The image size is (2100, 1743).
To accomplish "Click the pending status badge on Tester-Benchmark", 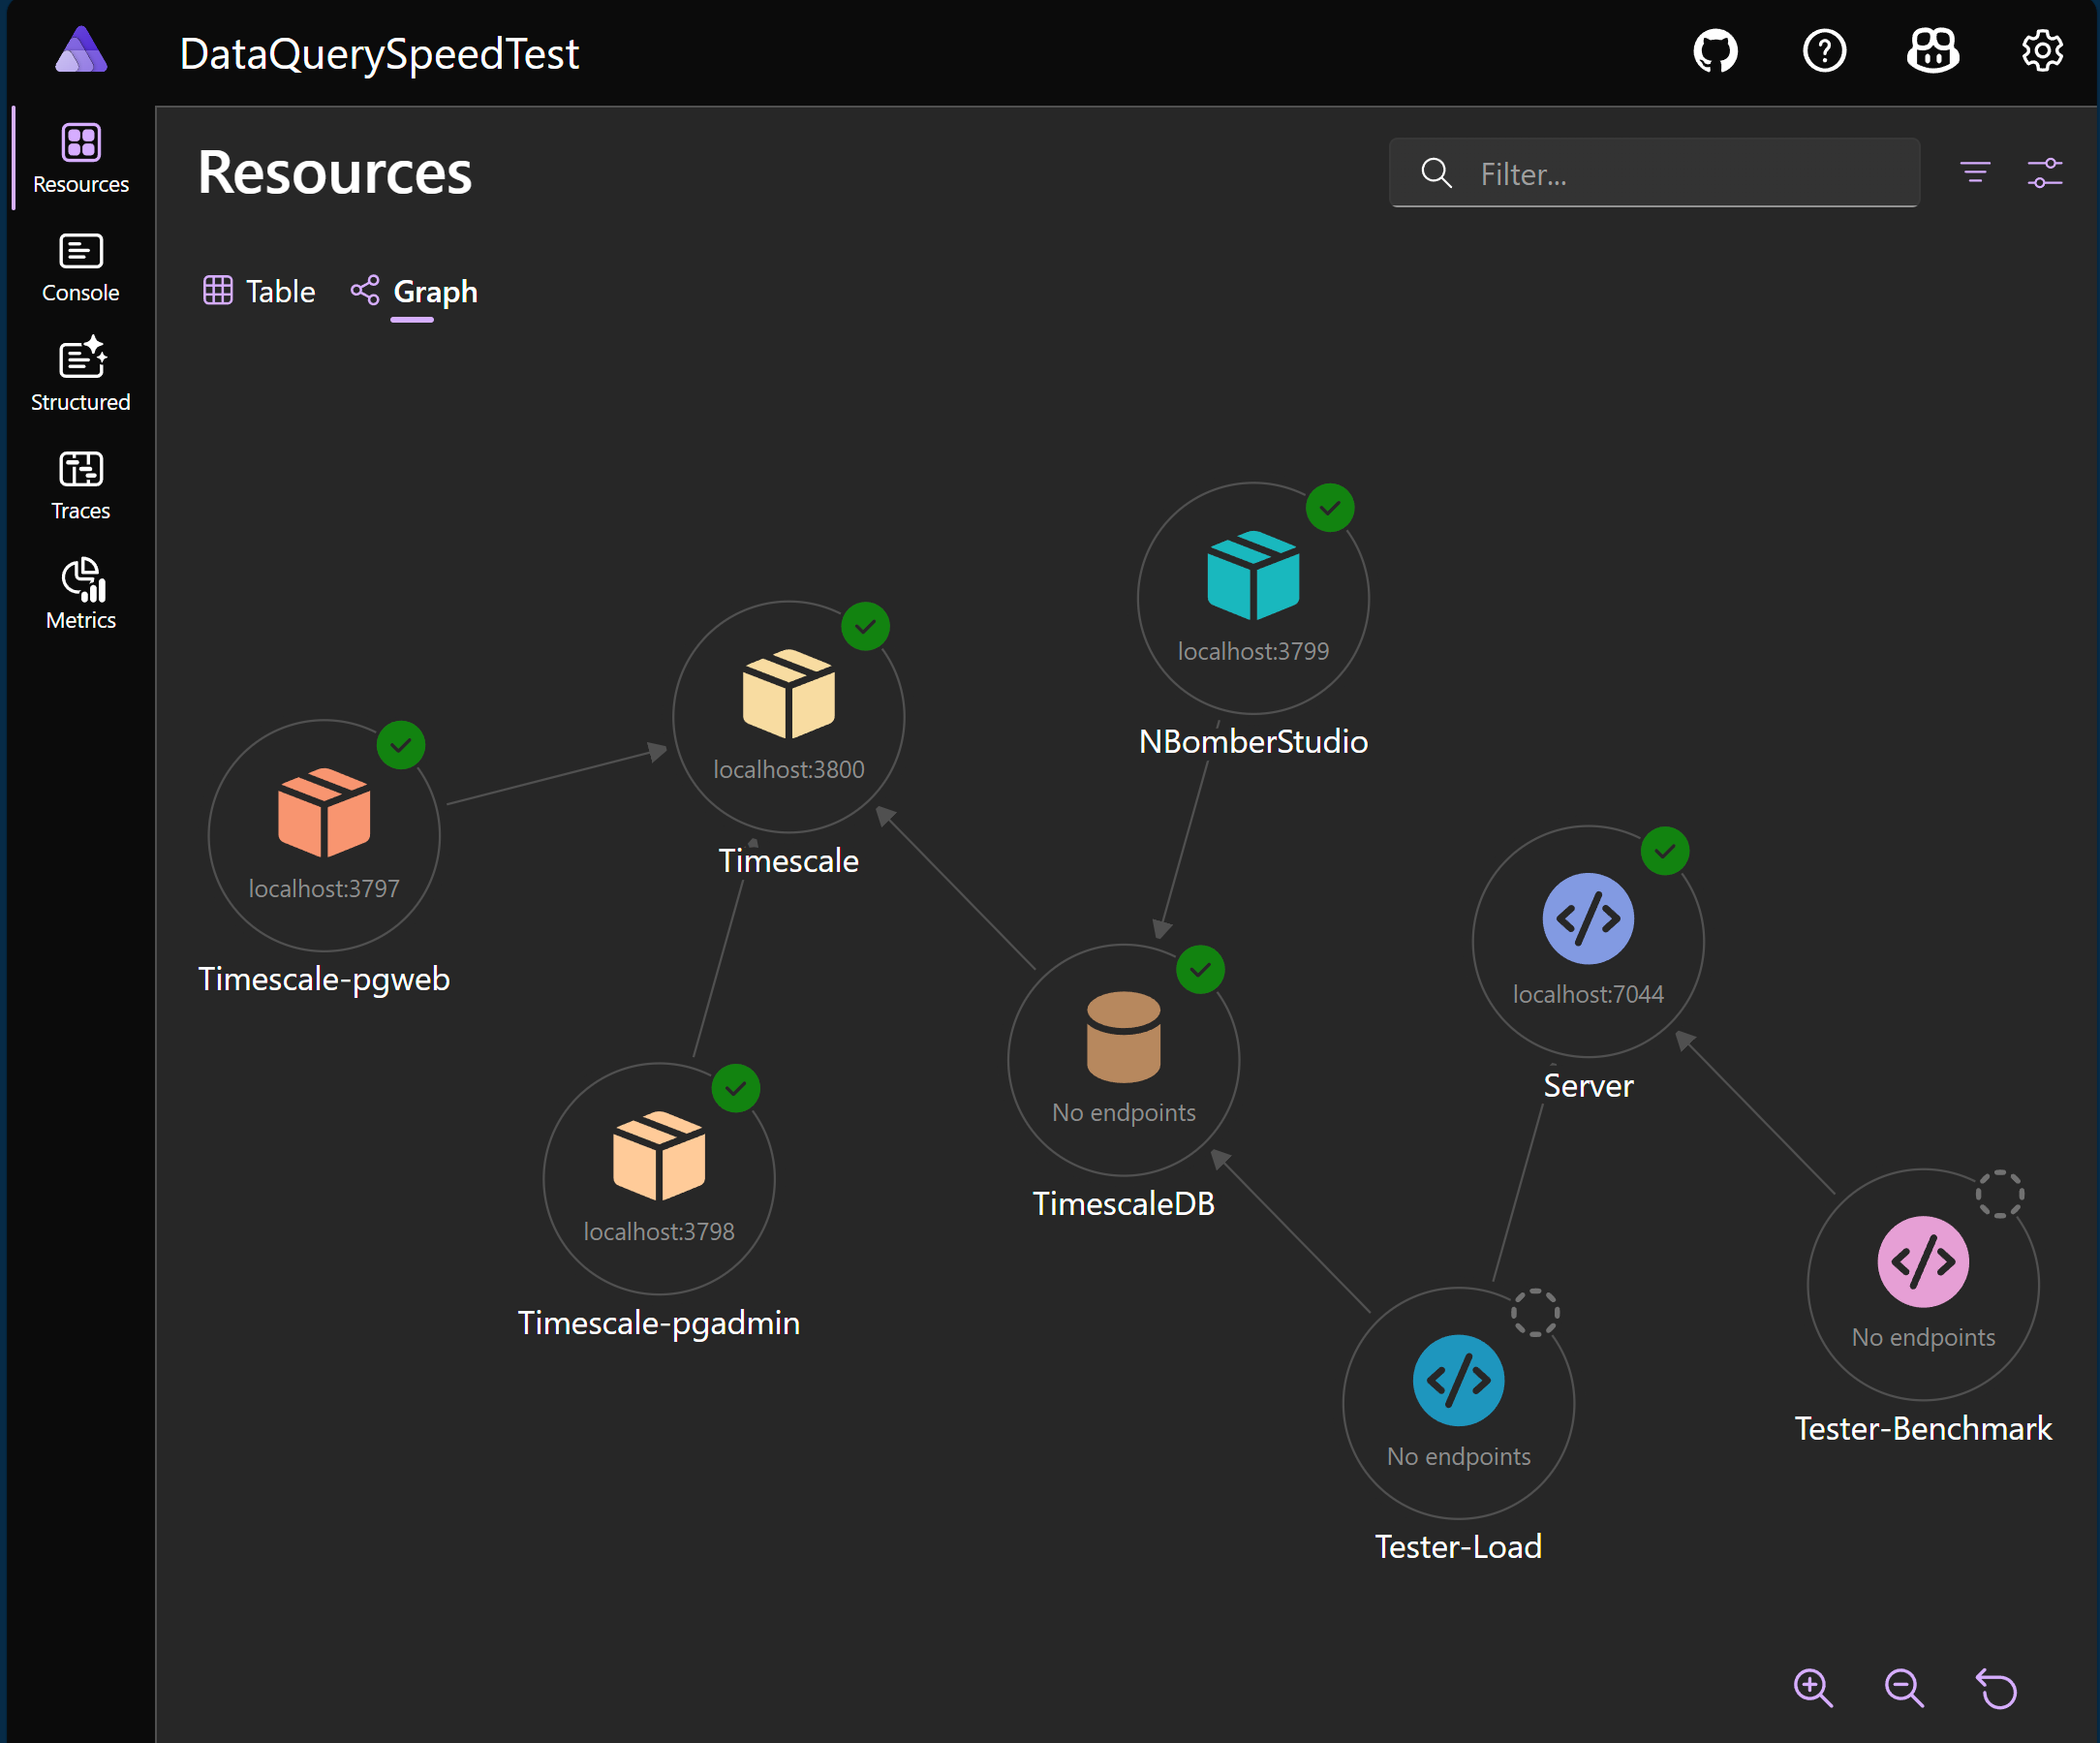I will 2000,1194.
